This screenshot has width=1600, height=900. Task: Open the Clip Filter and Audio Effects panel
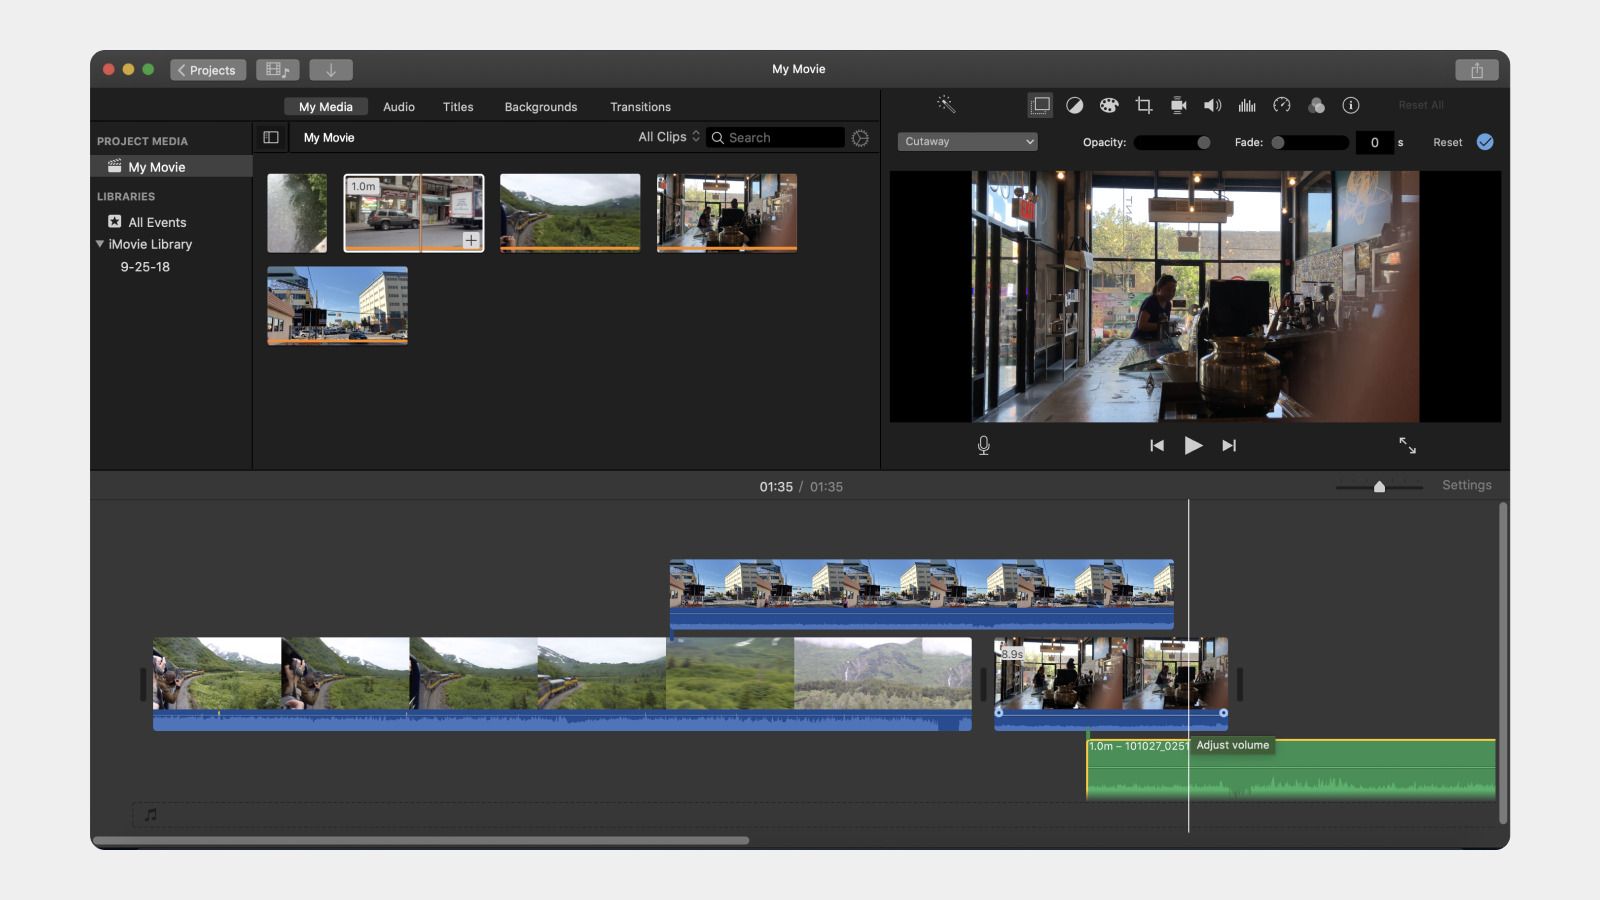point(1317,104)
